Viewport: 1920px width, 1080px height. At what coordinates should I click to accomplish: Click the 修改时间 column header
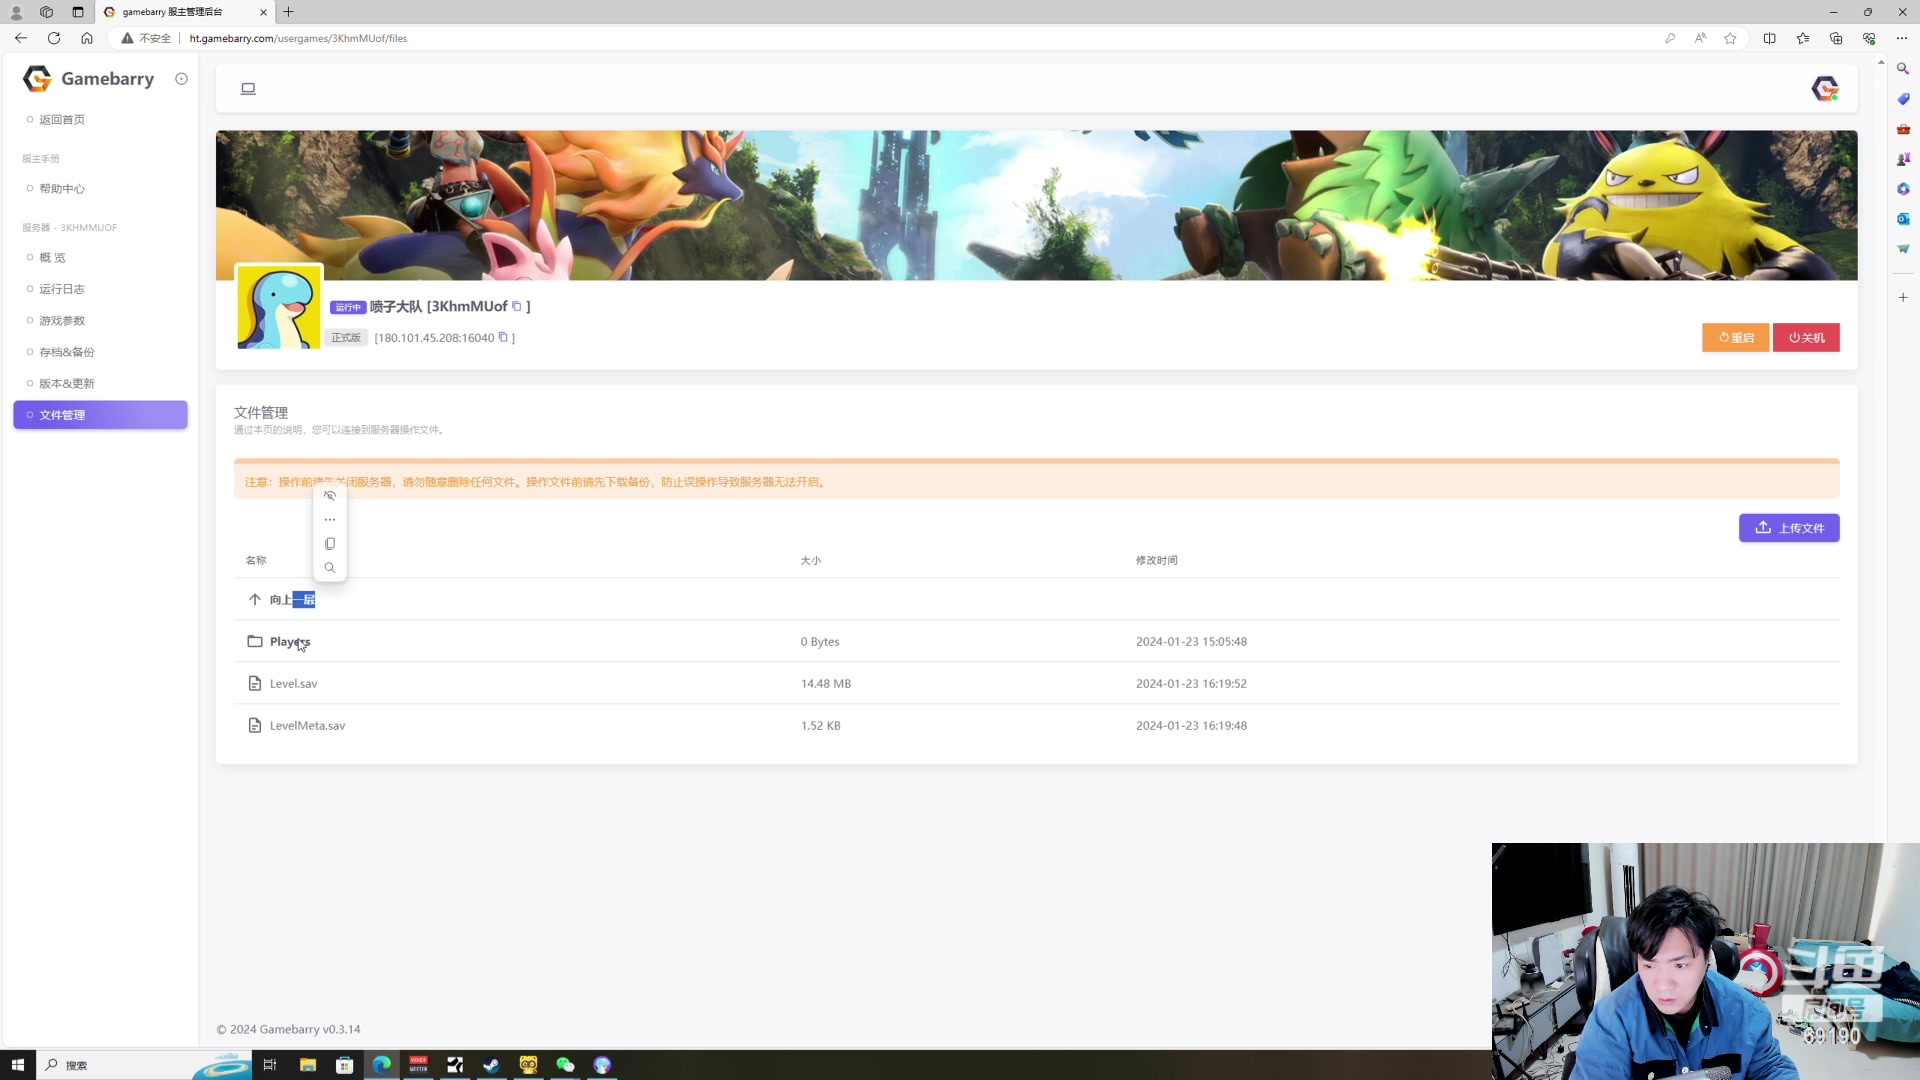pyautogui.click(x=1156, y=561)
